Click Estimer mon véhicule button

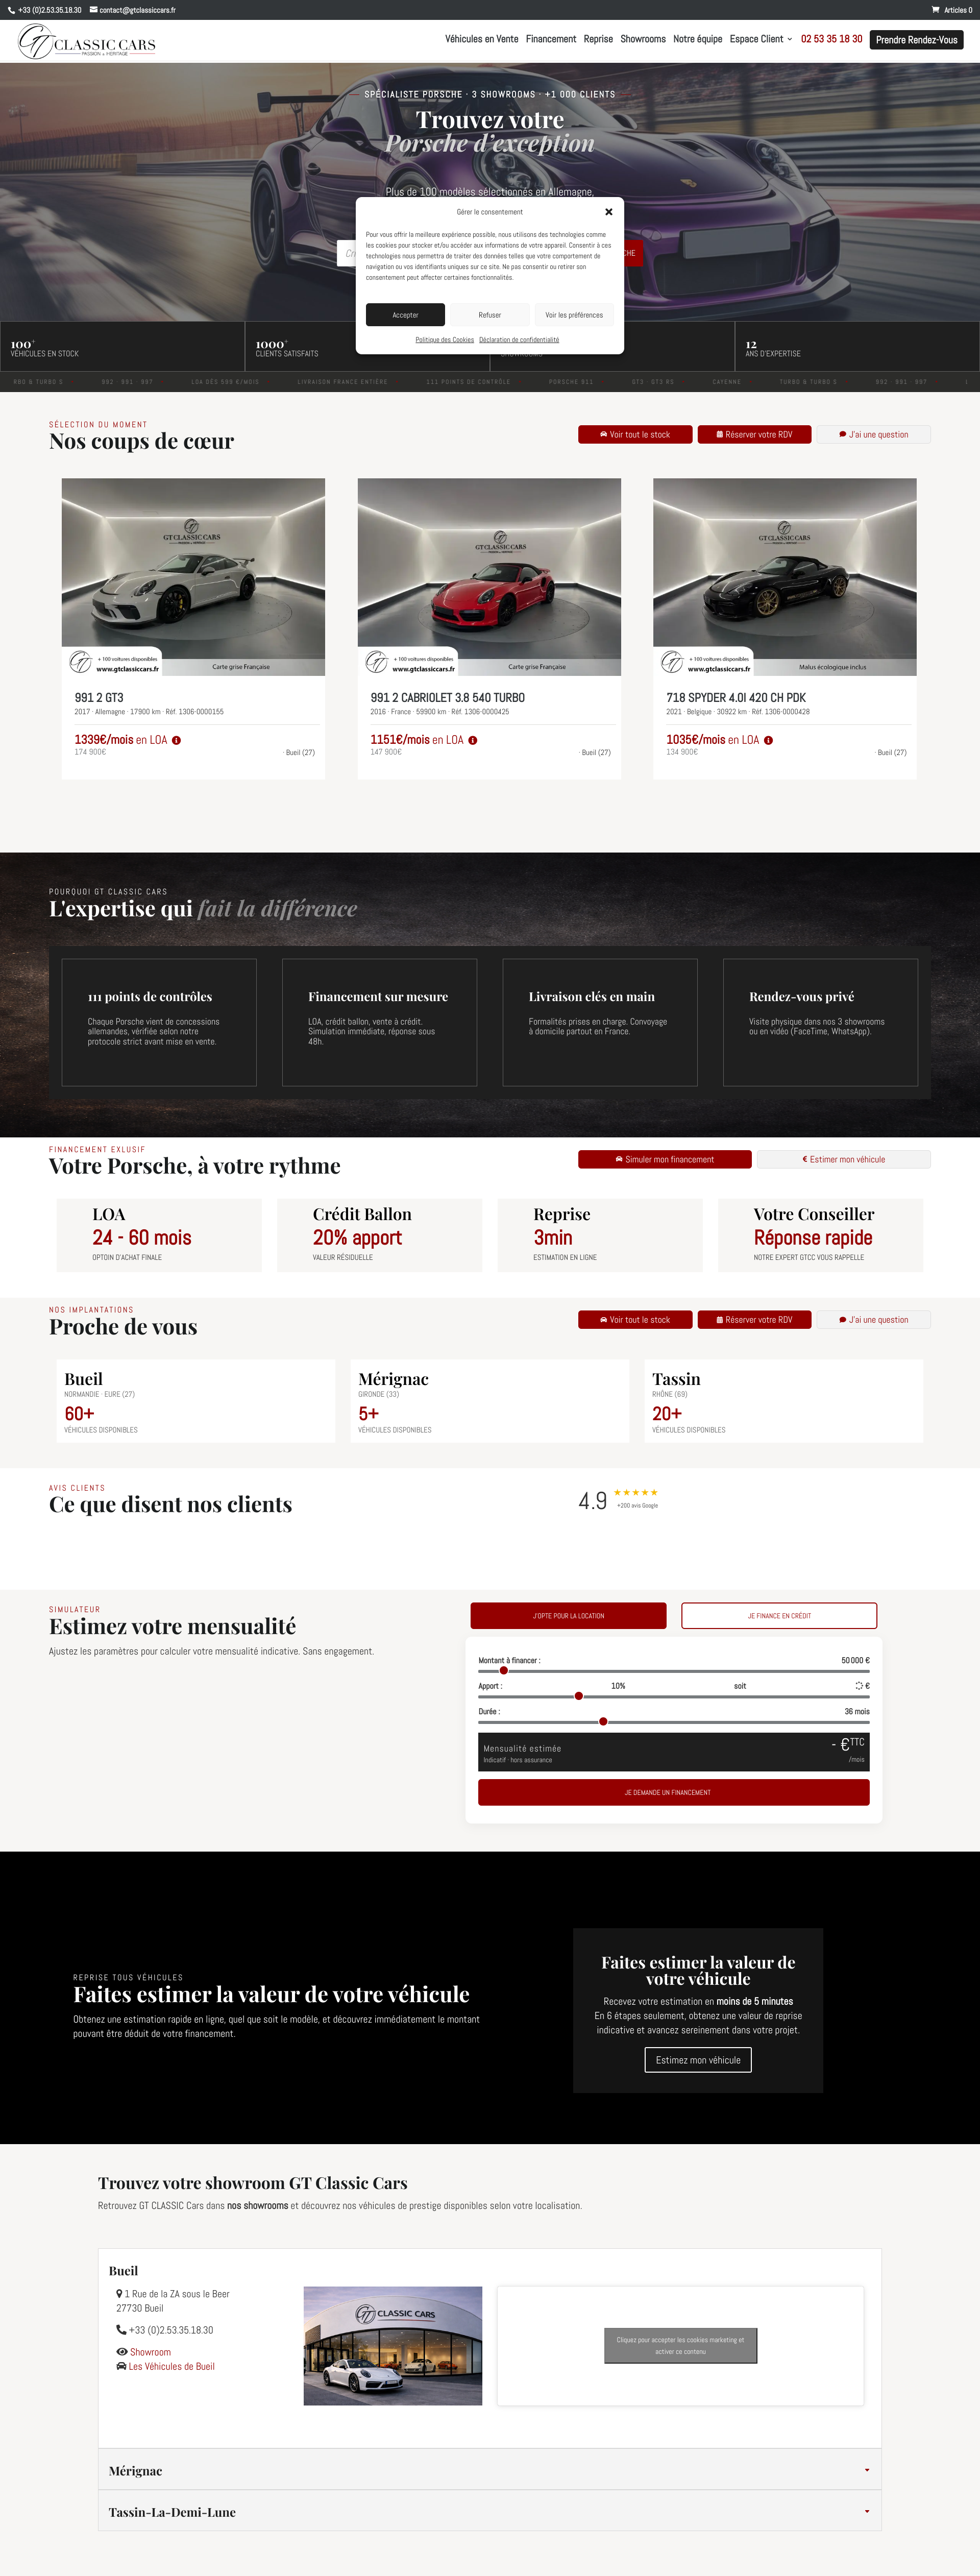844,1159
